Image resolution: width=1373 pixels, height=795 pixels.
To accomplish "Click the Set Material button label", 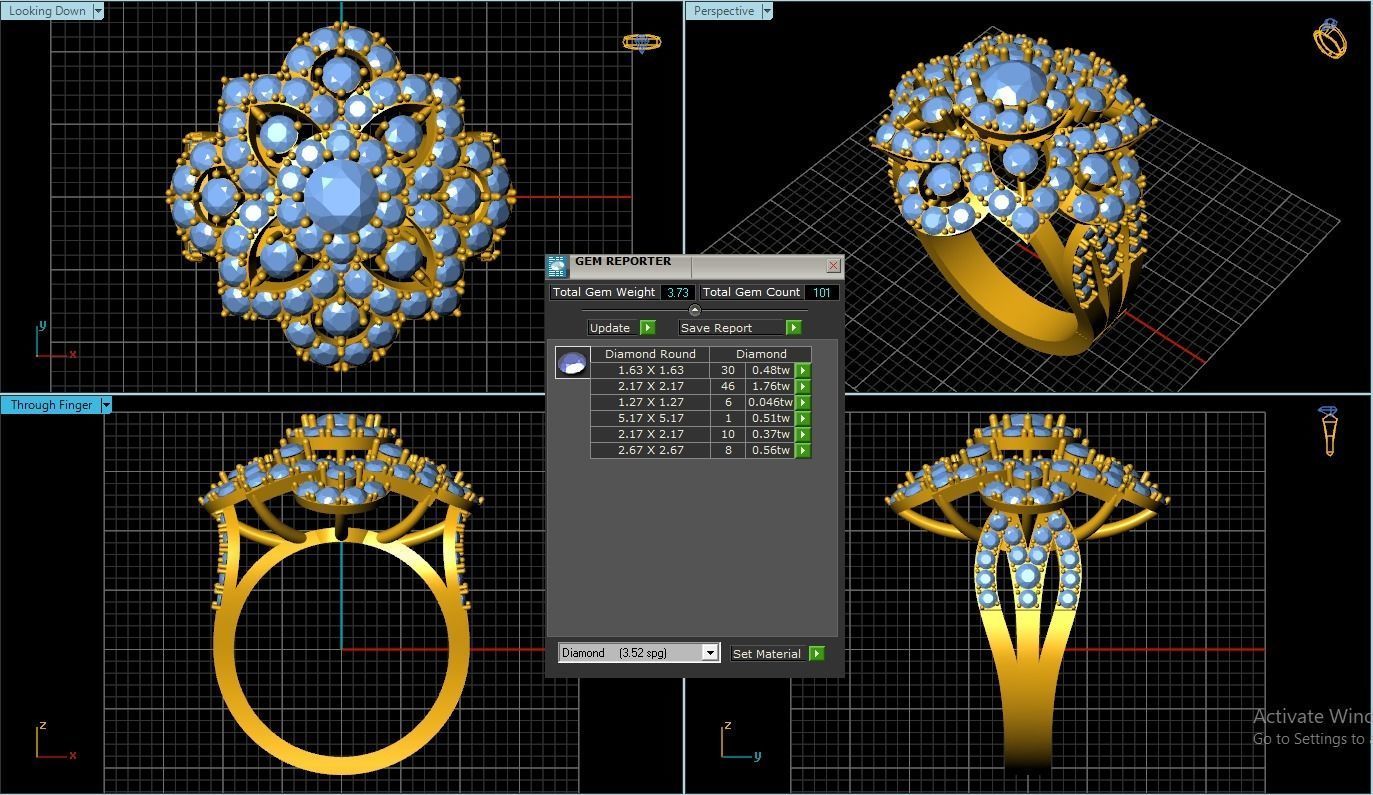I will coord(767,653).
